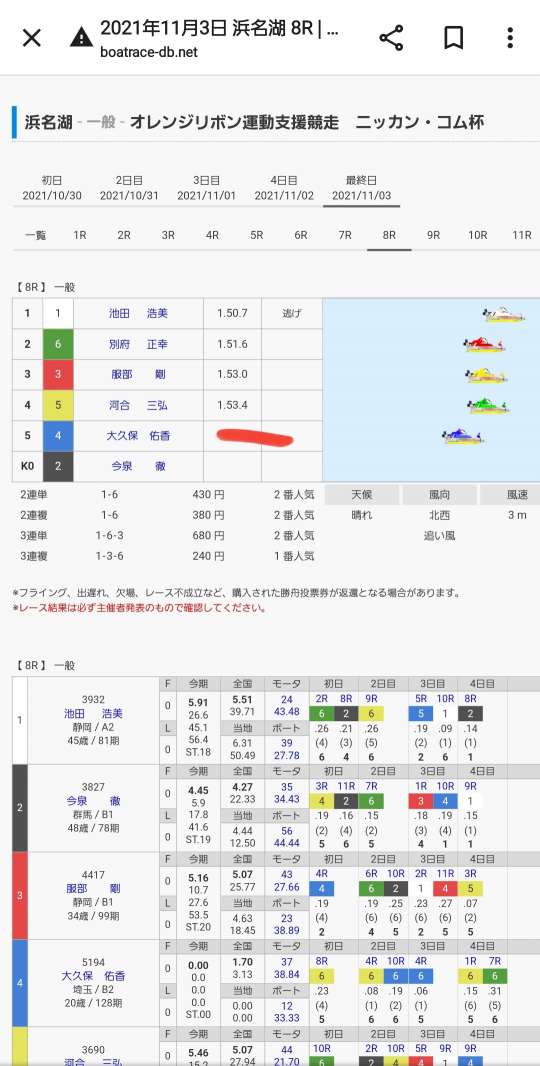This screenshot has width=540, height=1066.
Task: Select 4日目 2021/11/02 date tab
Action: [x=284, y=188]
